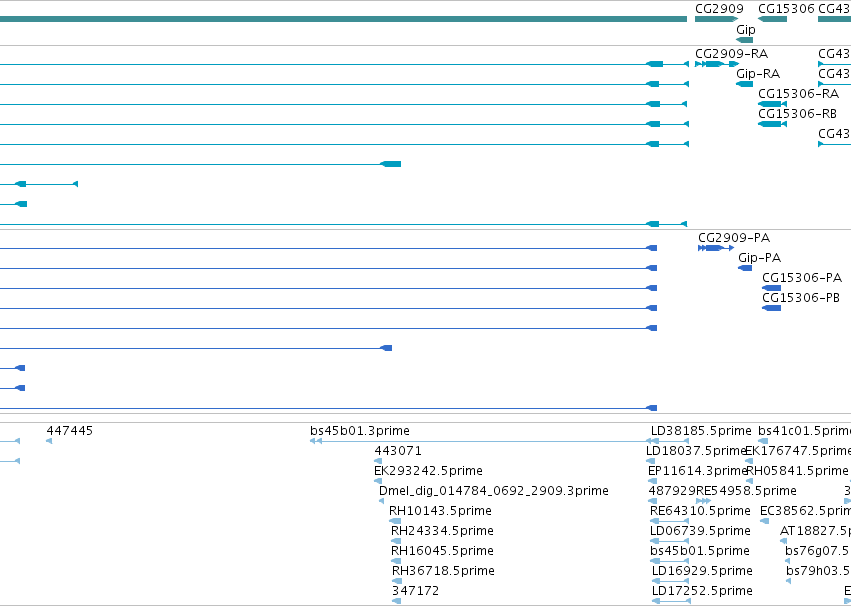The height and width of the screenshot is (606, 851).
Task: Select the RH10143.5prime EST
Action: tap(440, 511)
